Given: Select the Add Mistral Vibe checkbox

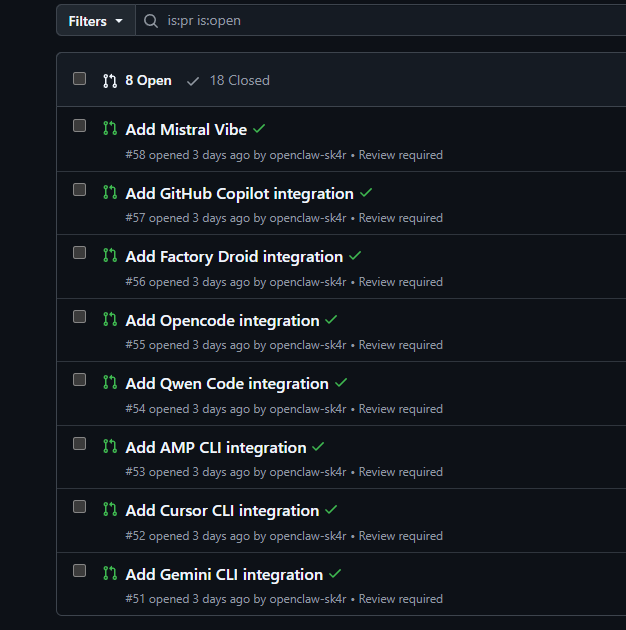Looking at the screenshot, I should point(80,126).
